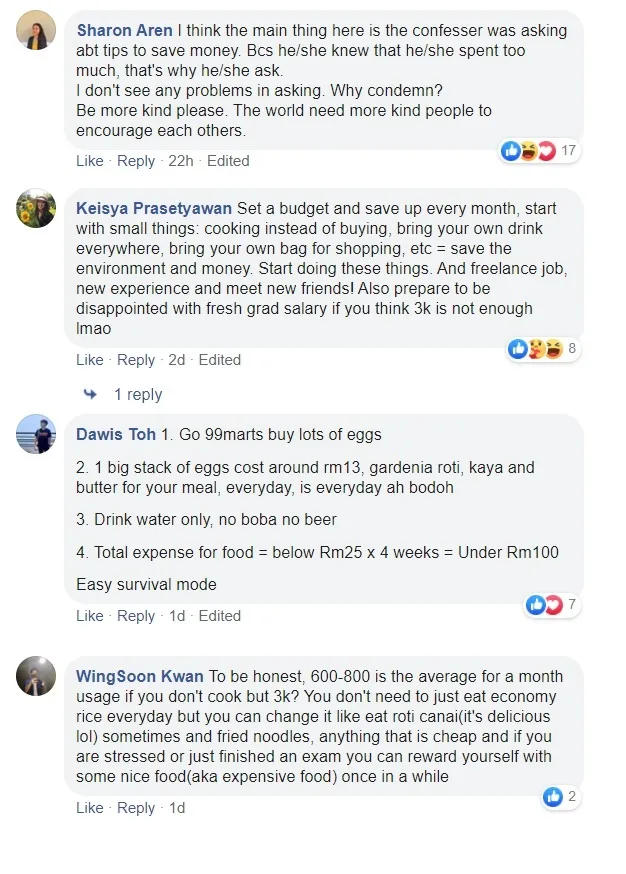Open Dawis Toh's profile avatar
626x874 pixels.
pos(36,435)
